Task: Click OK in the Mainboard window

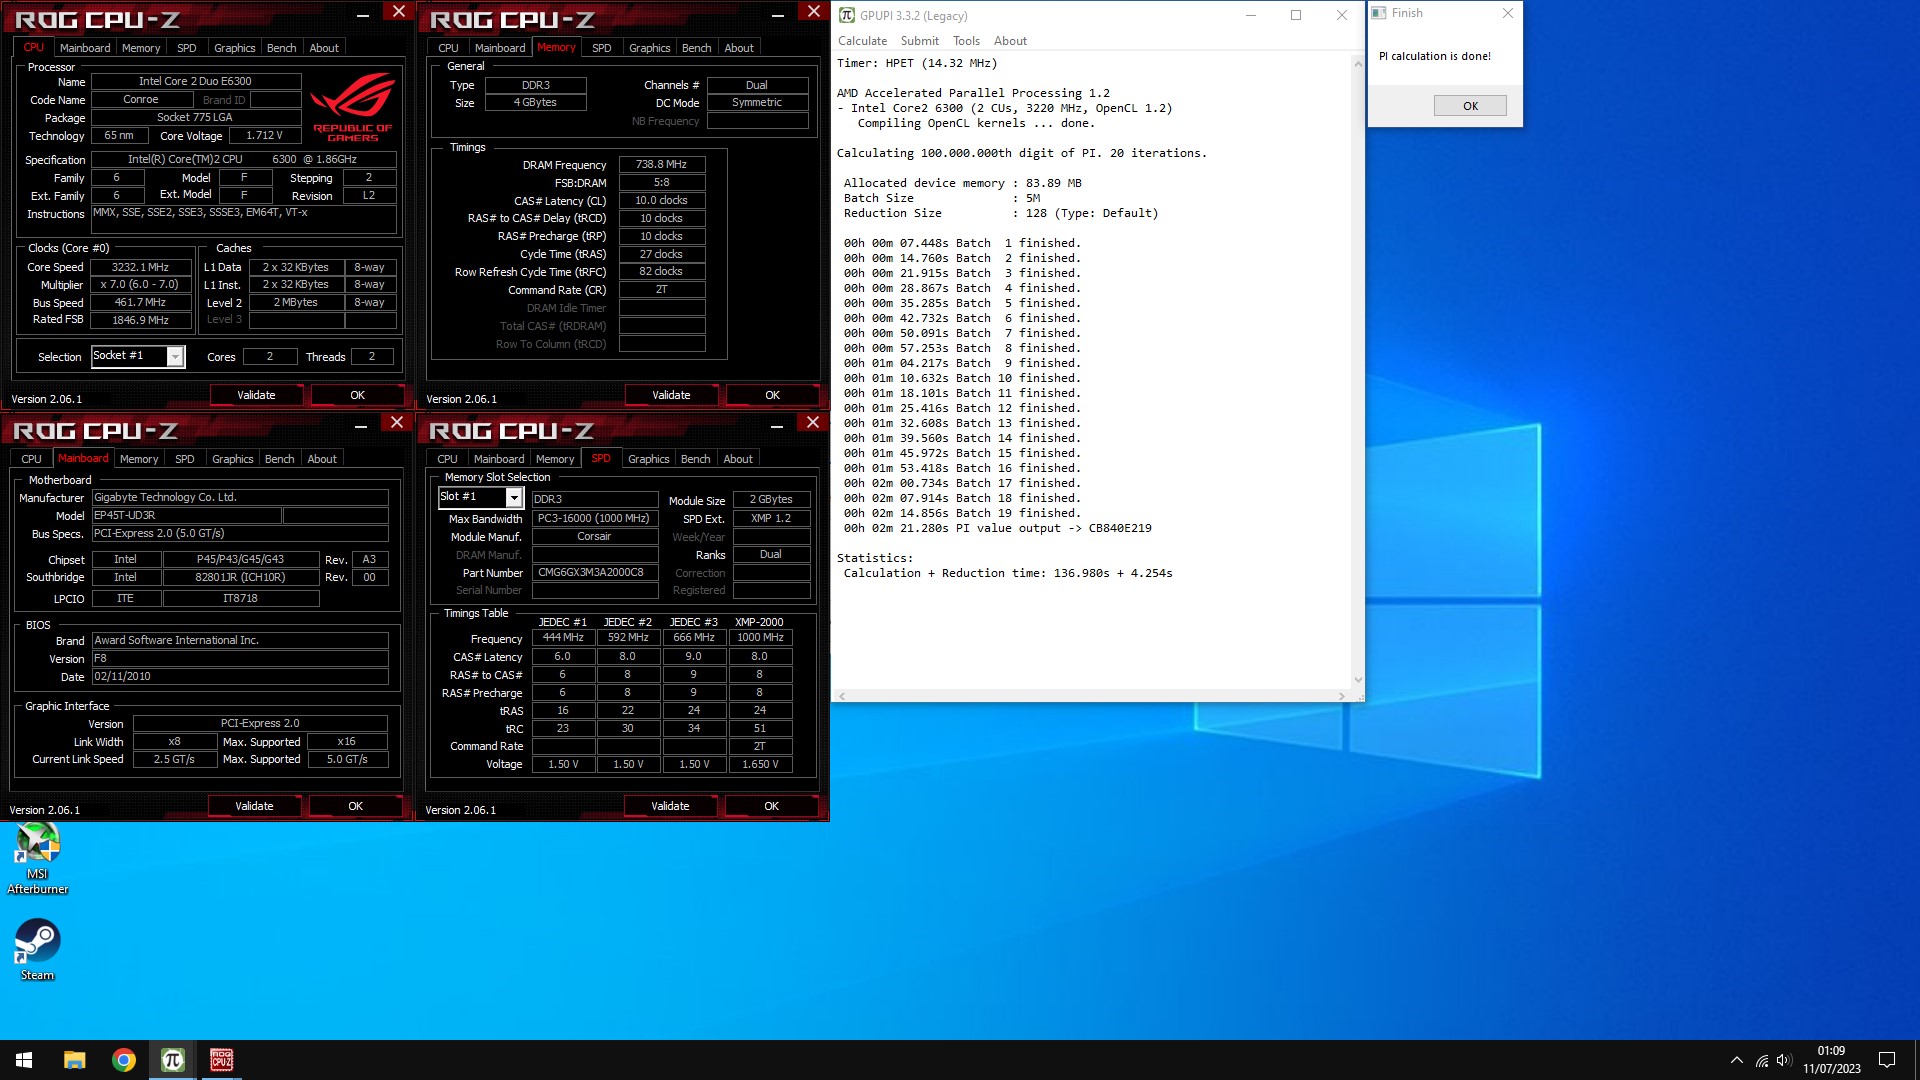Action: (355, 806)
